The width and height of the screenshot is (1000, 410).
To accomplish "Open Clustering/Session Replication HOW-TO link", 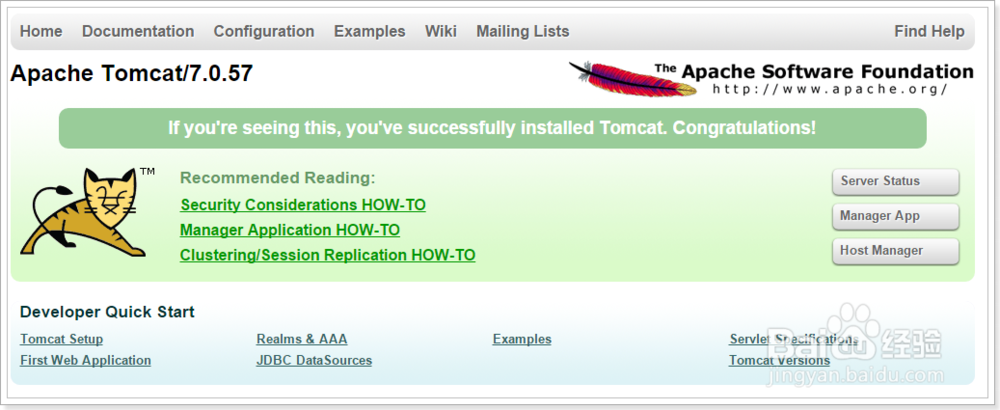I will tap(328, 255).
